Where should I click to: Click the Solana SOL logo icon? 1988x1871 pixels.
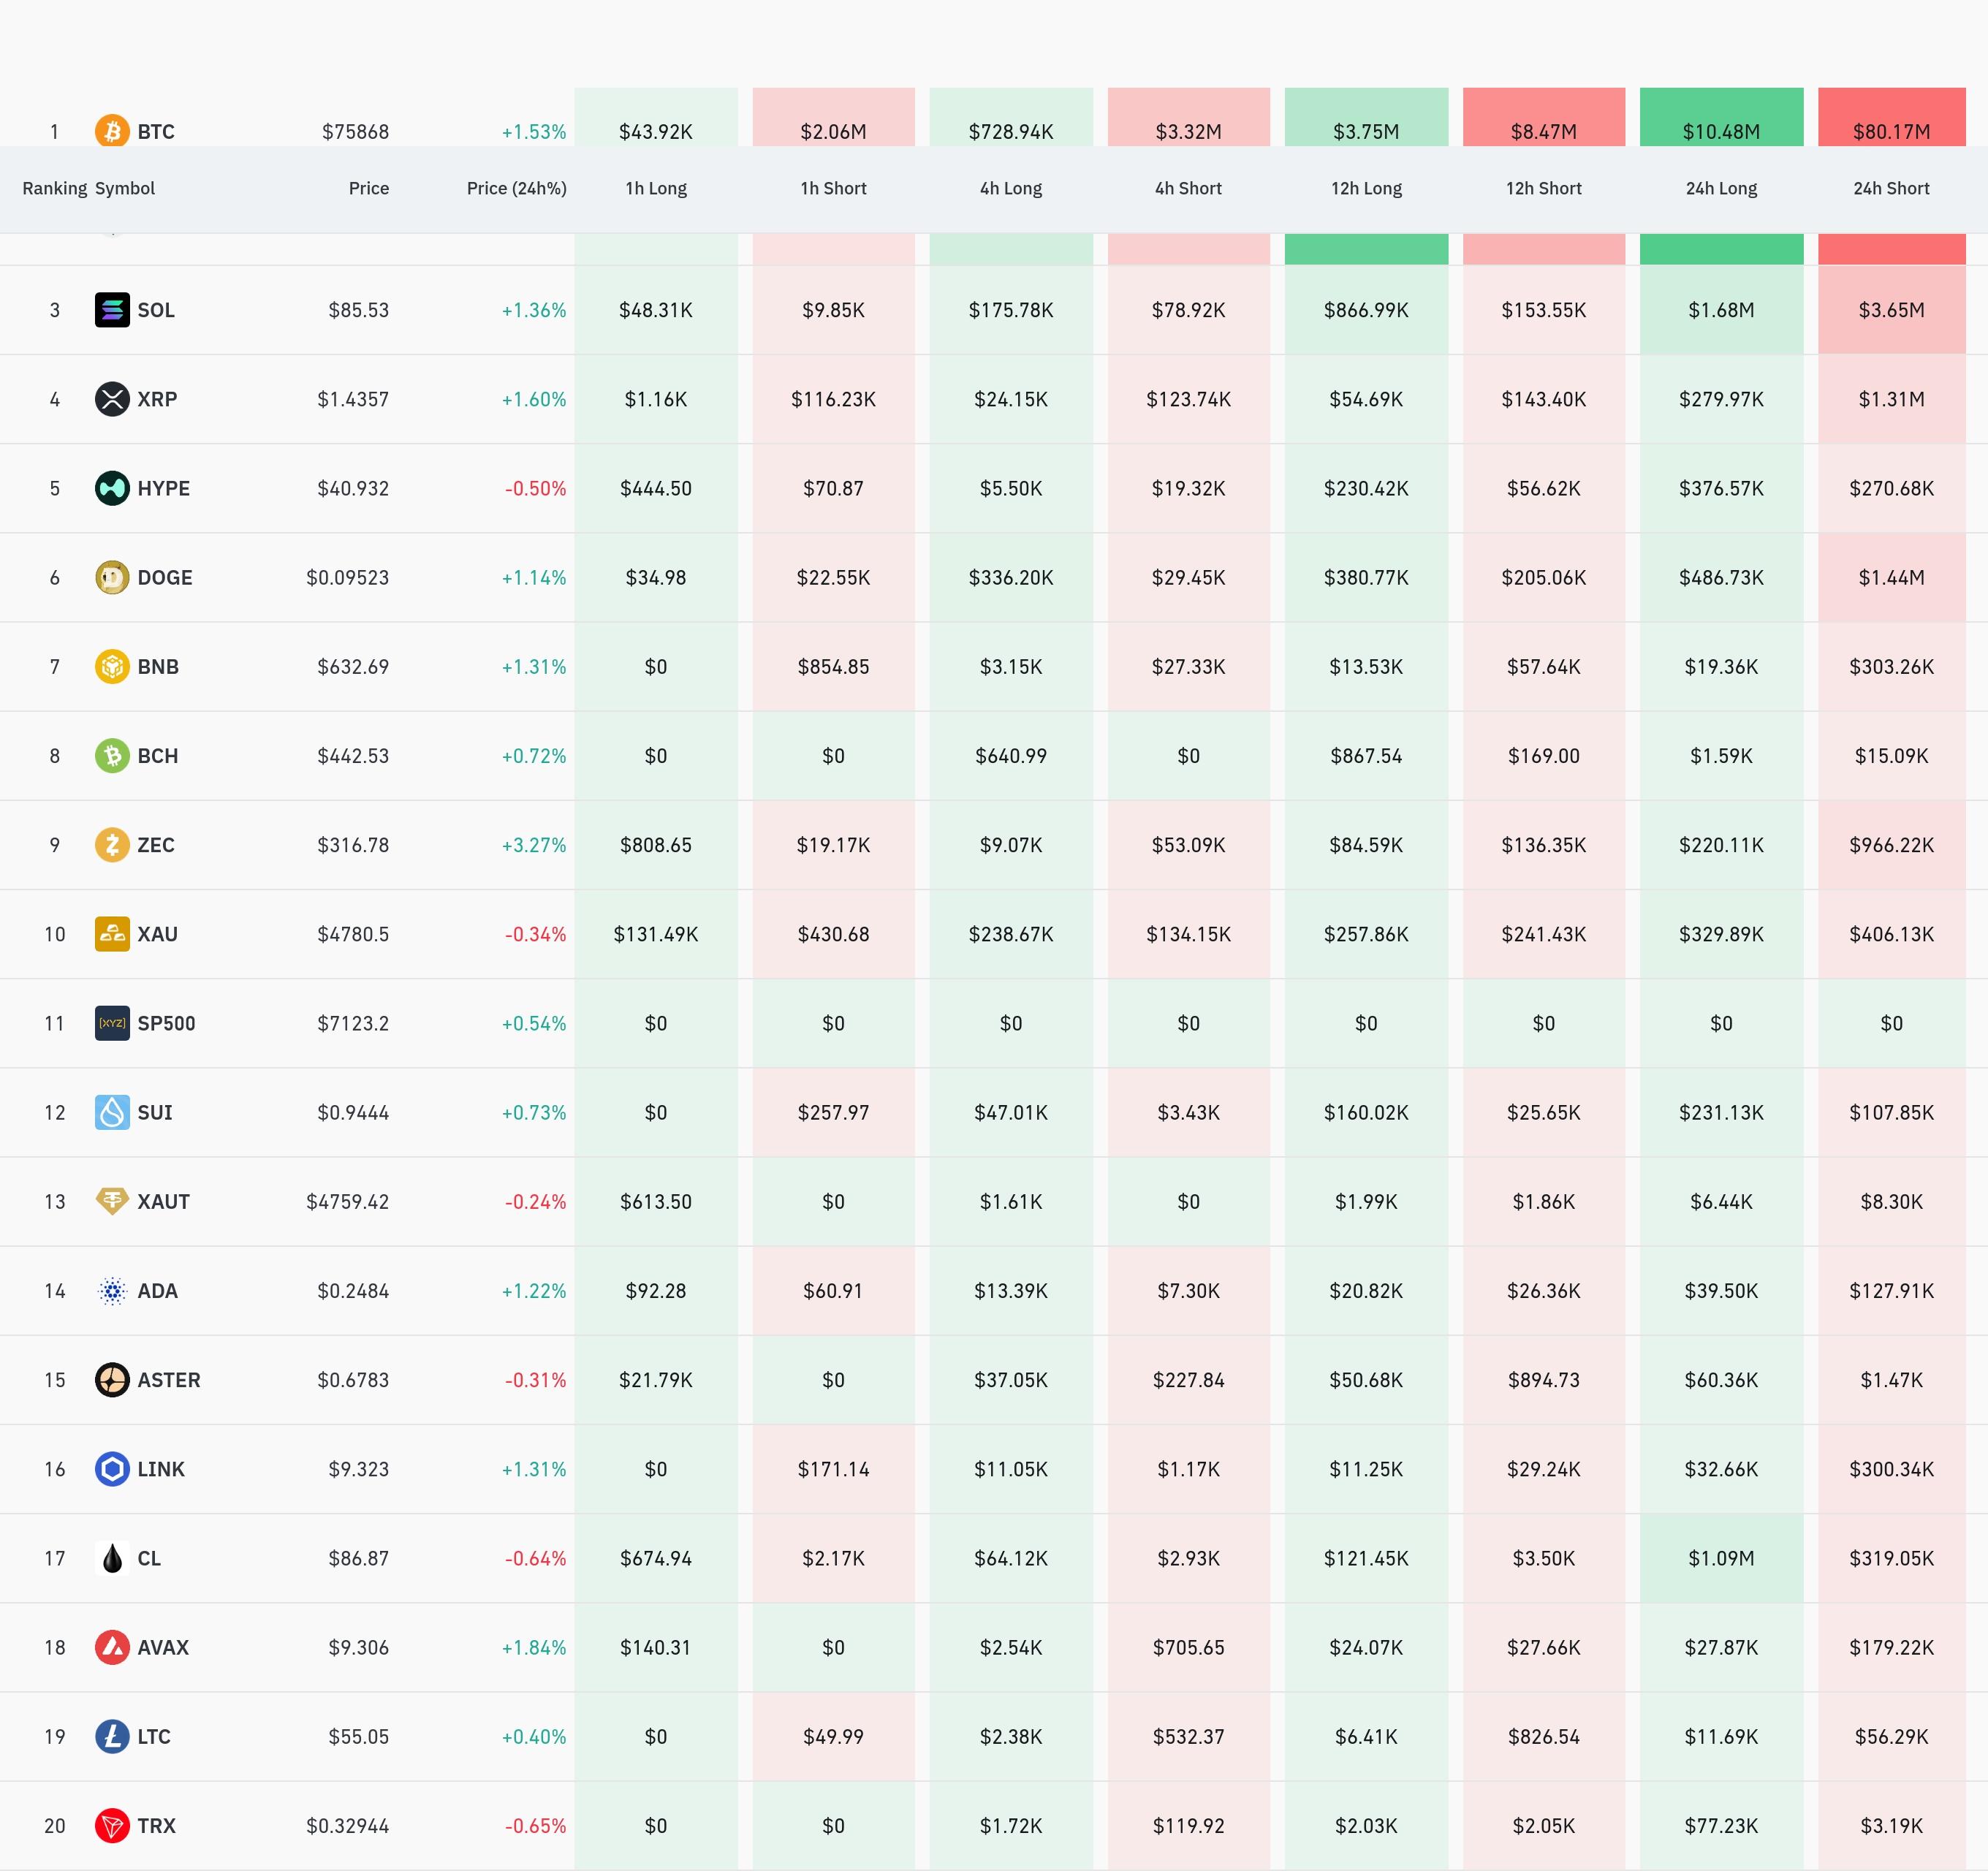click(112, 310)
